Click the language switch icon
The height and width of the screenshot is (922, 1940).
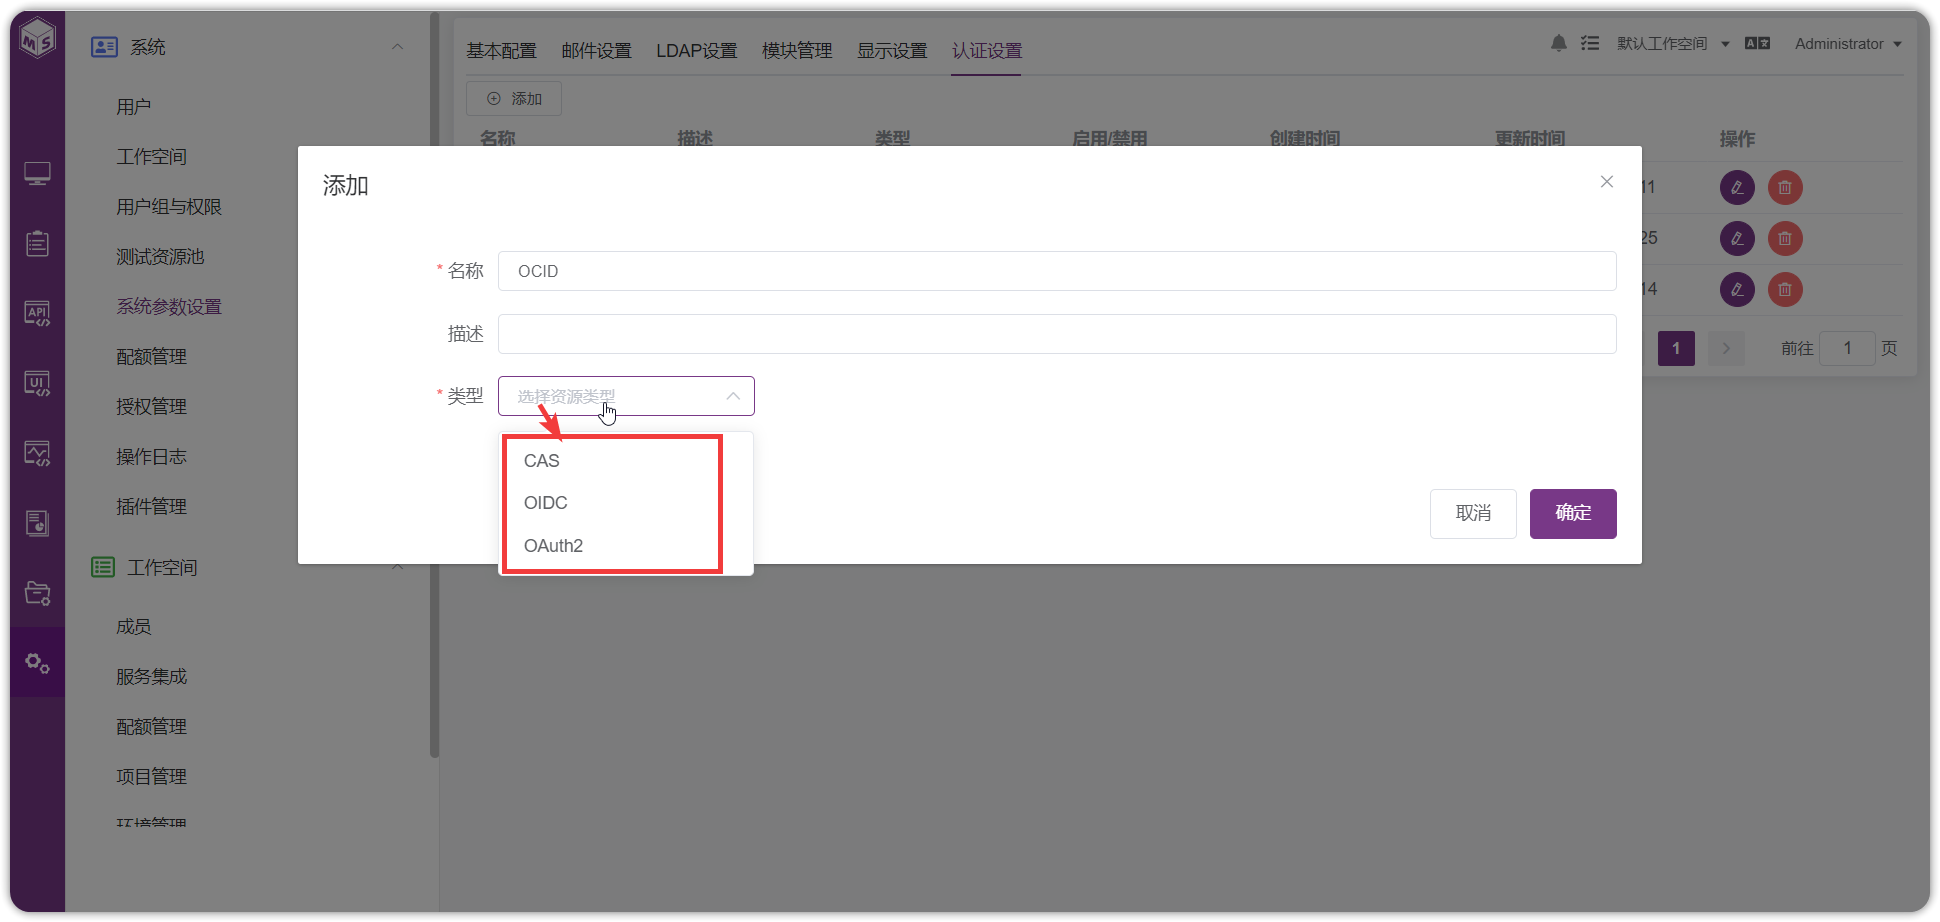click(1757, 44)
